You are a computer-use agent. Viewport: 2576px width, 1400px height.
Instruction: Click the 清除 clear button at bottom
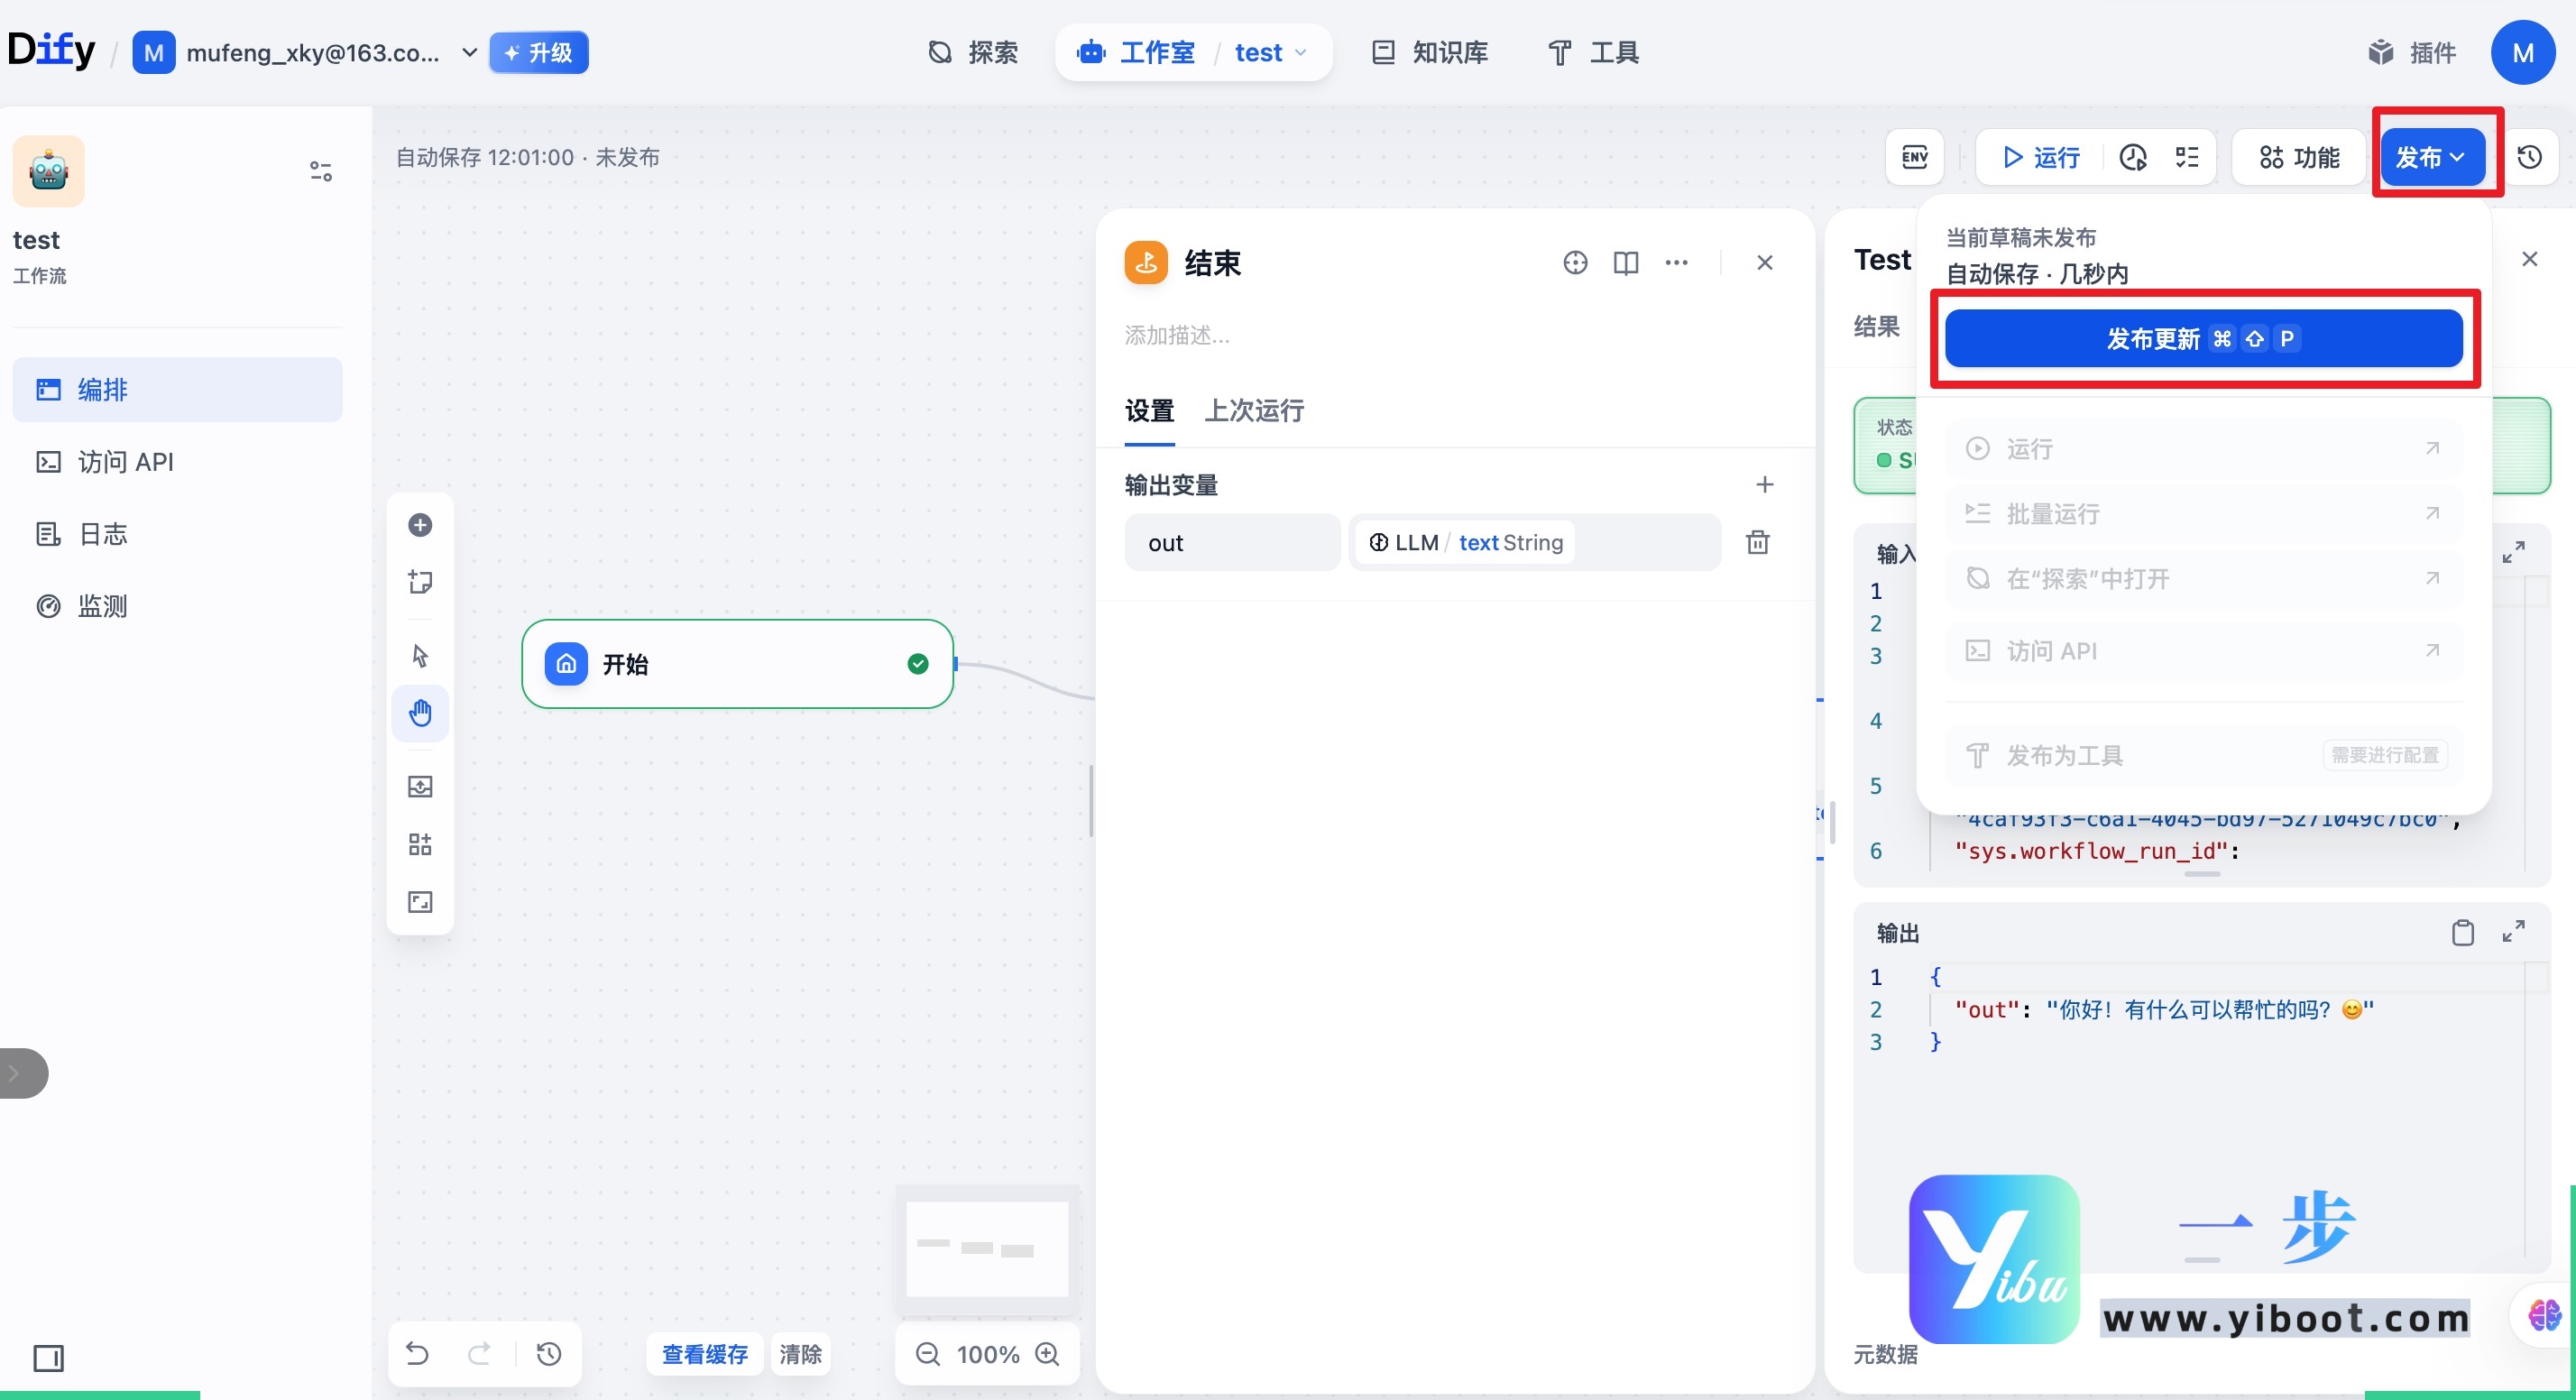click(799, 1353)
